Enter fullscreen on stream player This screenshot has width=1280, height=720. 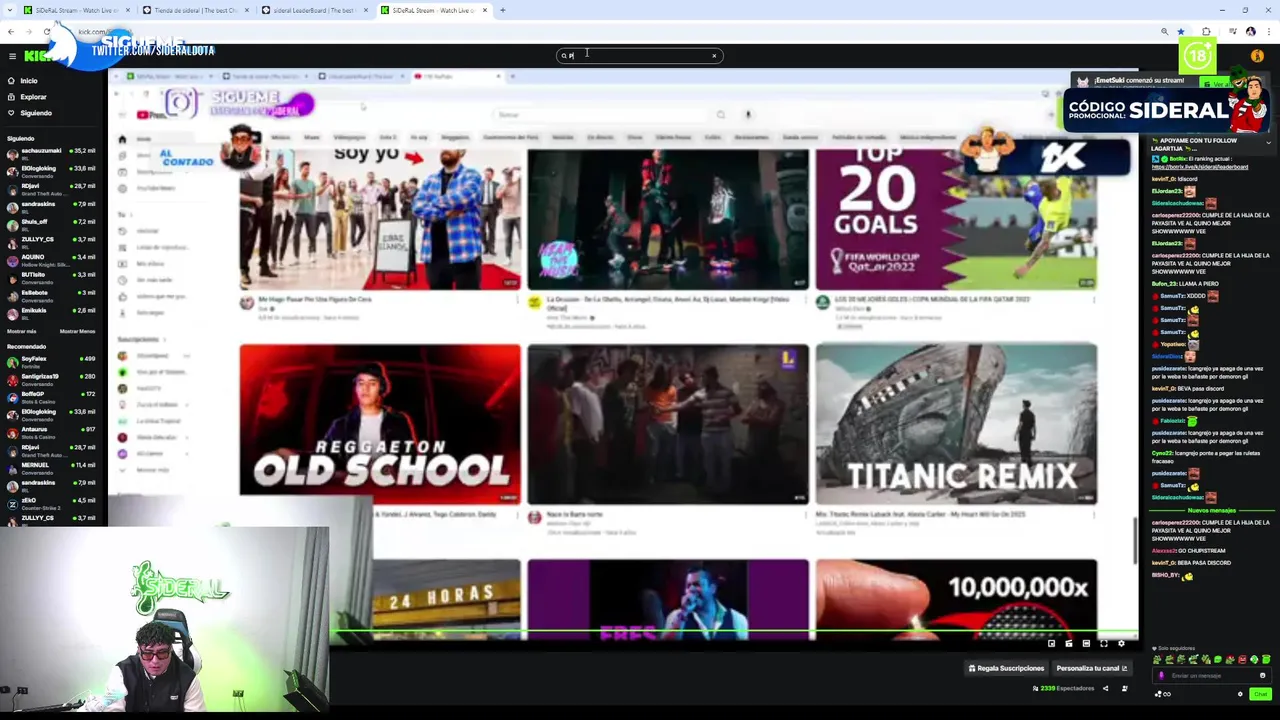(1104, 643)
